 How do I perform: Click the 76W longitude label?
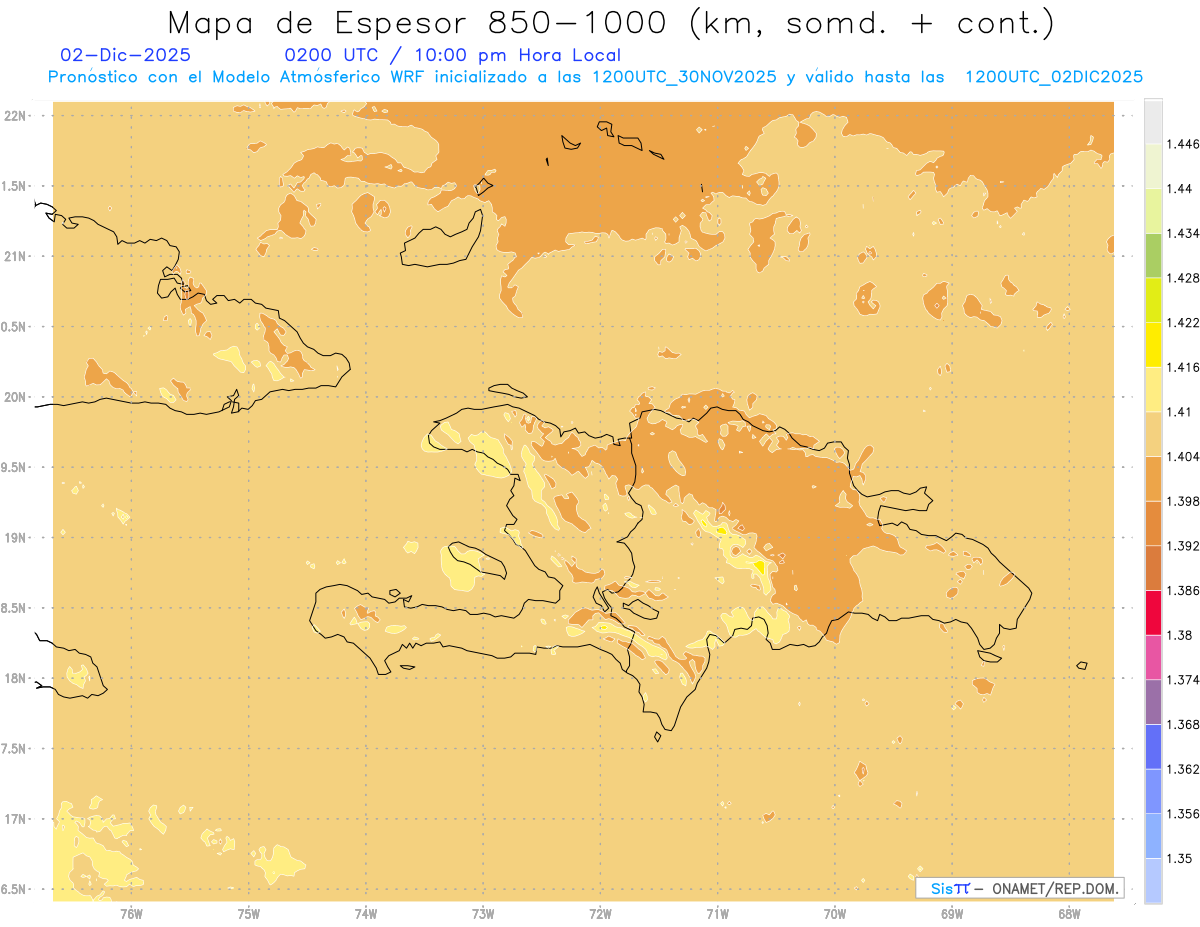pos(131,914)
